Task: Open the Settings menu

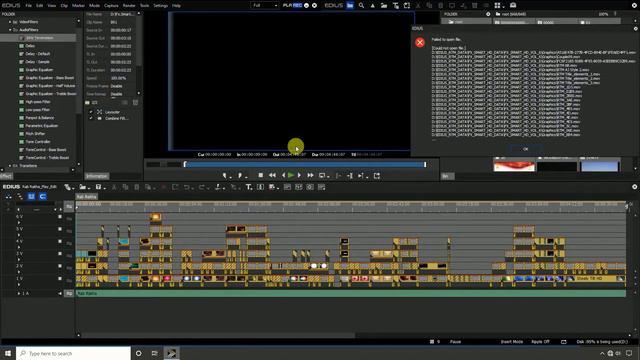Action: 160,6
